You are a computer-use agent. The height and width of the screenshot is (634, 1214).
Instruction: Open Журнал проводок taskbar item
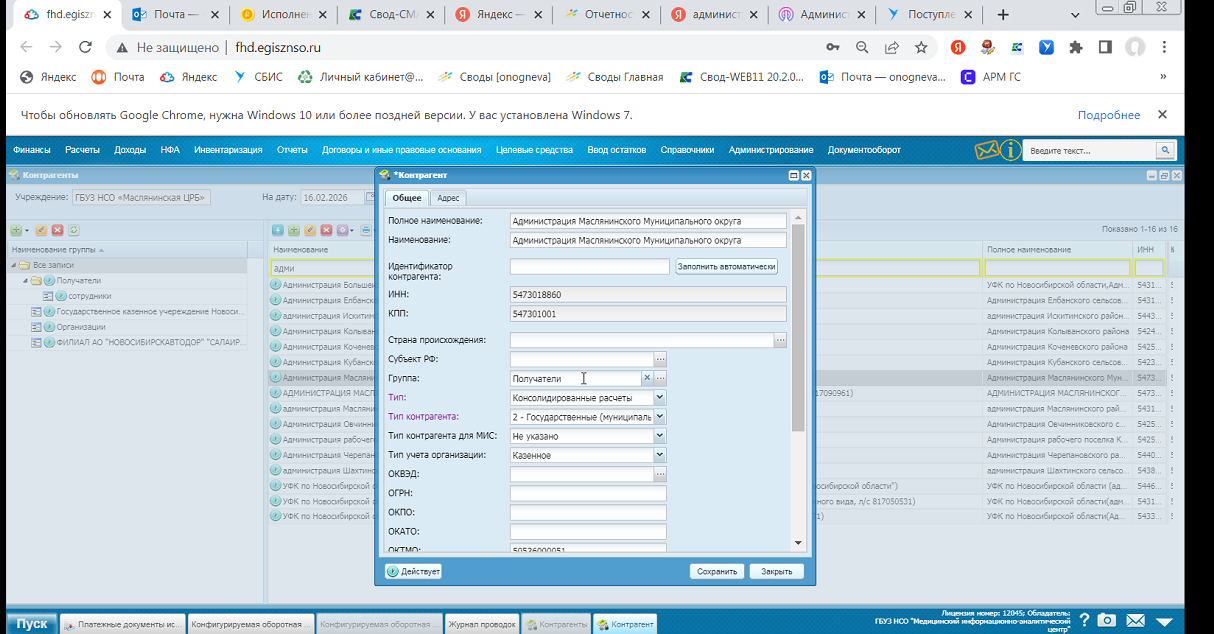(x=482, y=624)
